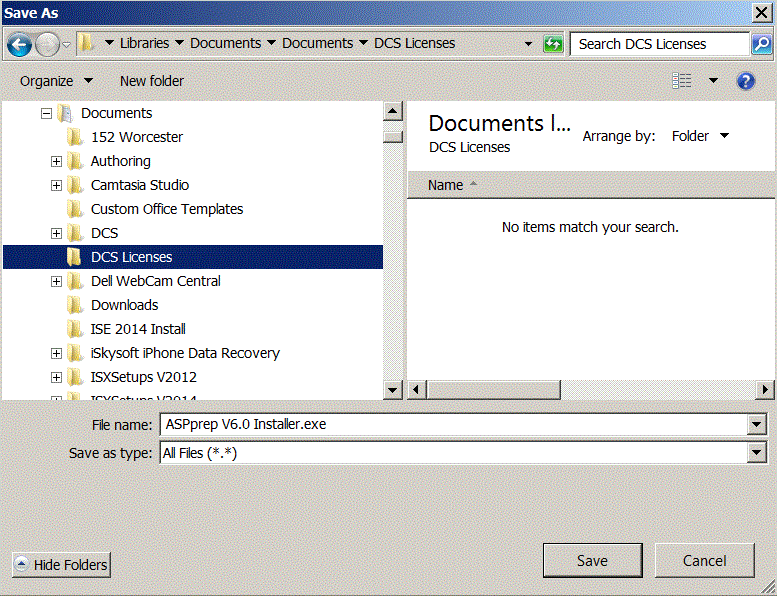Click New folder
The height and width of the screenshot is (596, 777).
tap(152, 81)
